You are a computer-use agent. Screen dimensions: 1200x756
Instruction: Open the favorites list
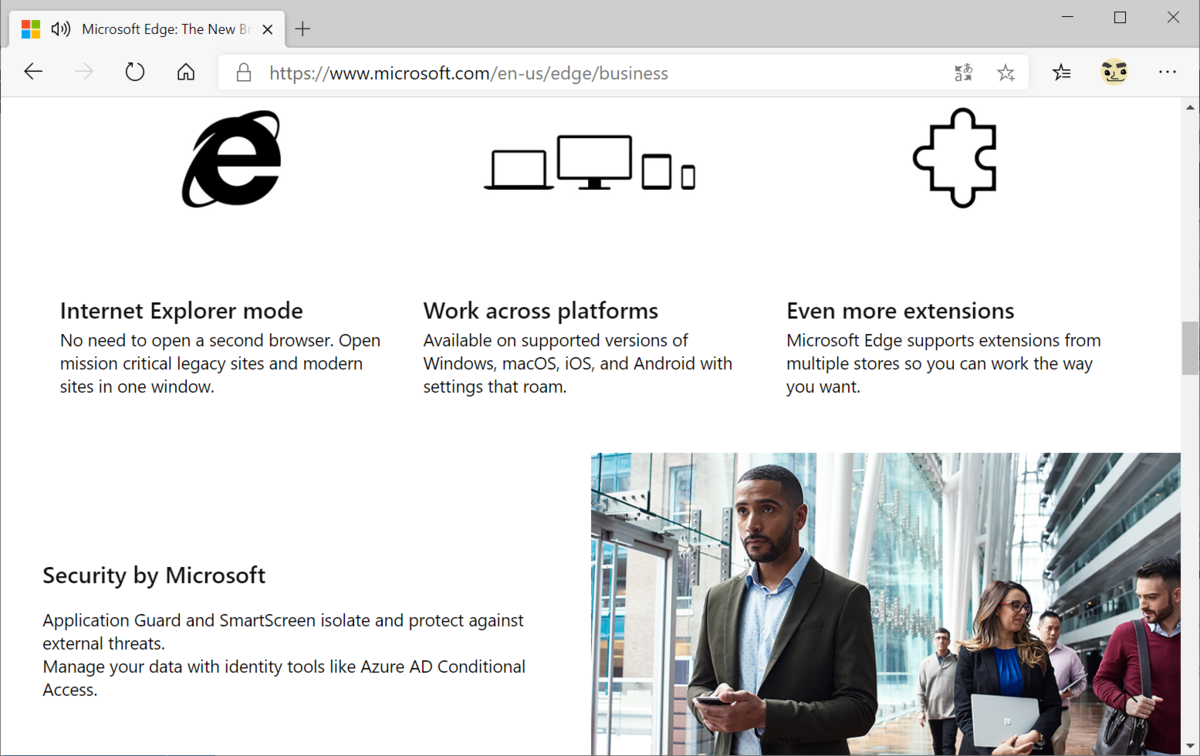pyautogui.click(x=1062, y=72)
